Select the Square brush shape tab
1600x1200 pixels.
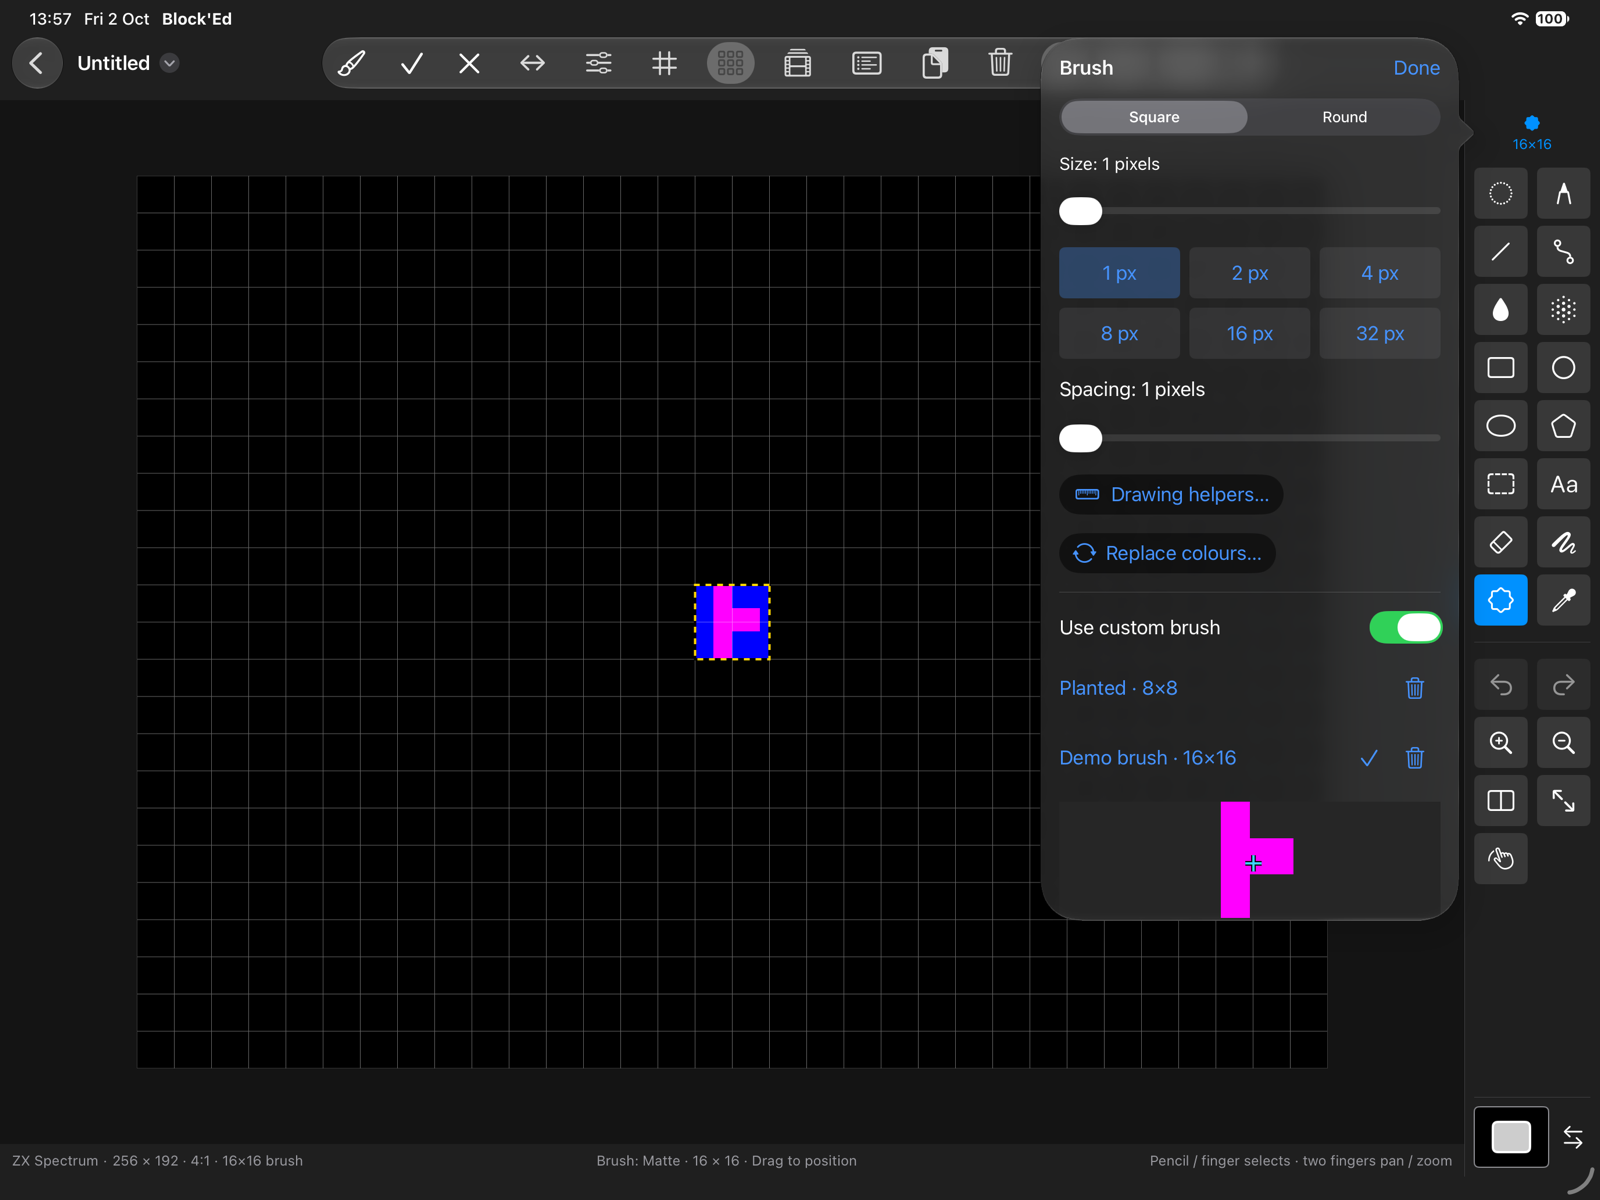[1154, 117]
